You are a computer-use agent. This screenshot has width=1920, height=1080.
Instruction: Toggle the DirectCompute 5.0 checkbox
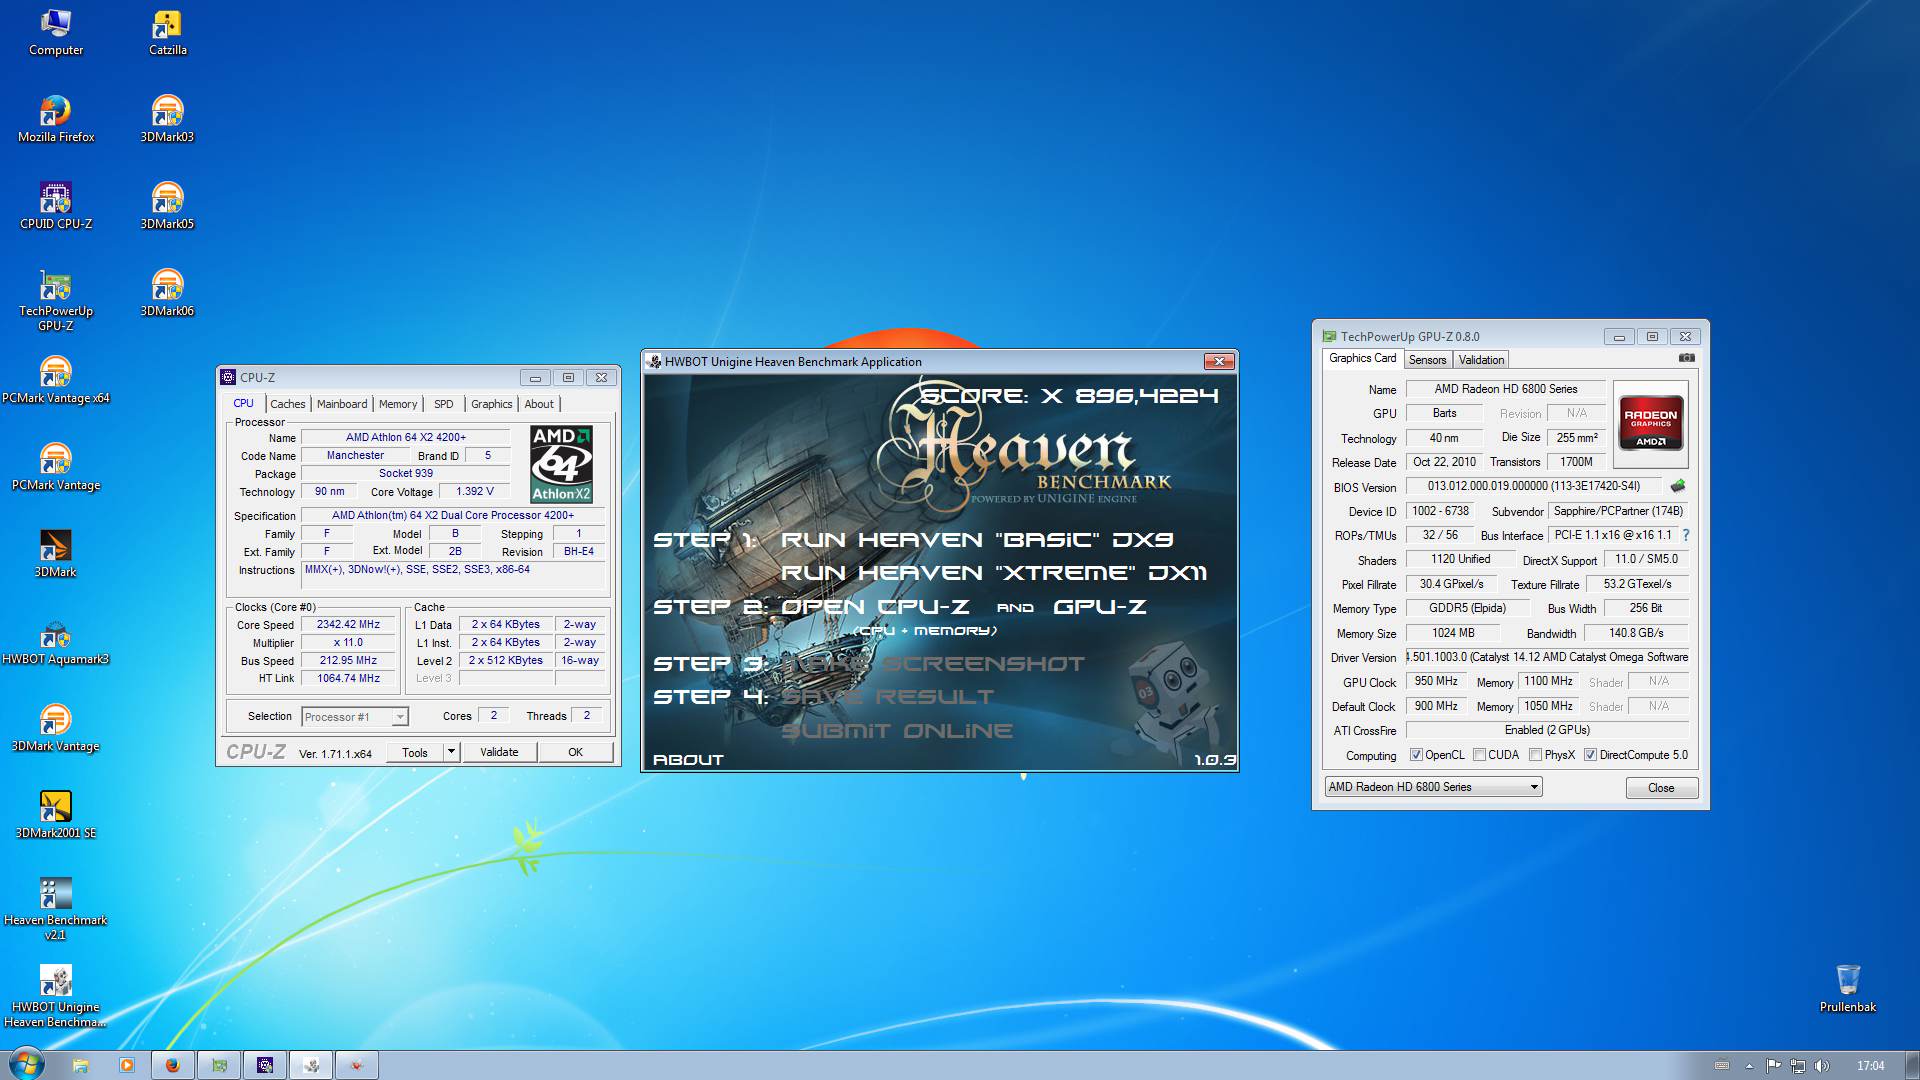coord(1590,755)
